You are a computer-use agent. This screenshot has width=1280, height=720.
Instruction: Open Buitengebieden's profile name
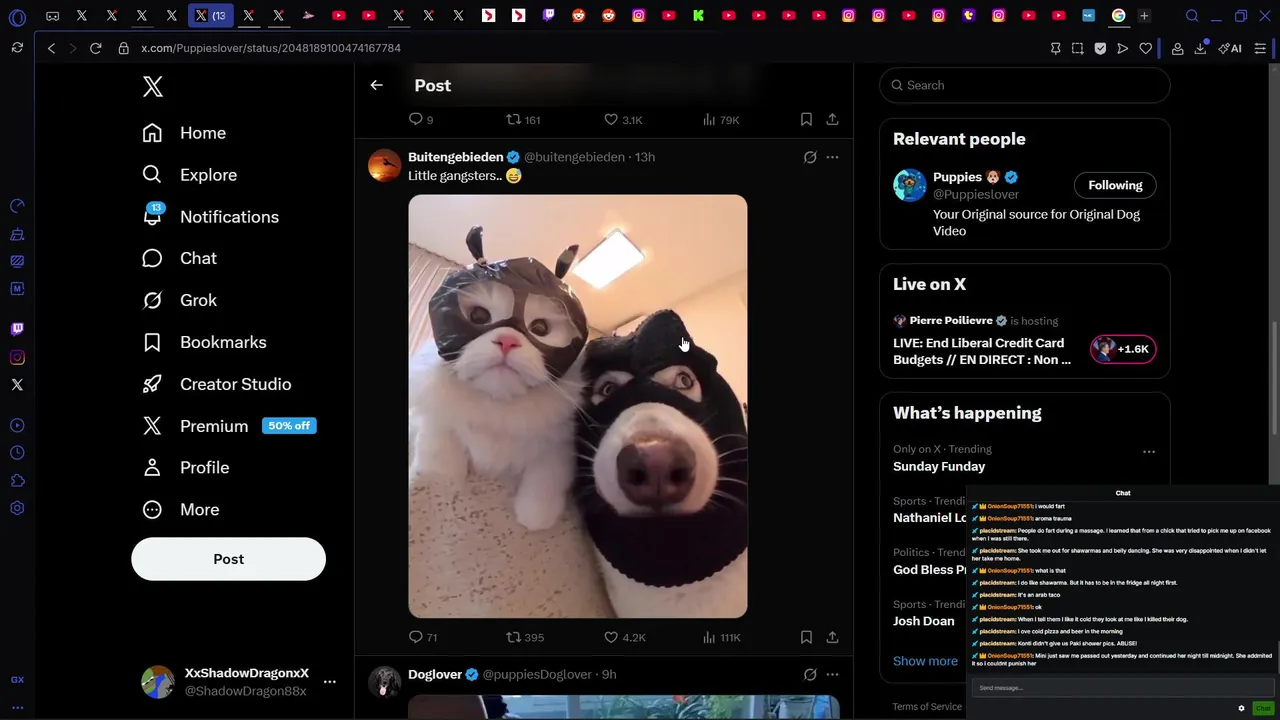(x=455, y=157)
